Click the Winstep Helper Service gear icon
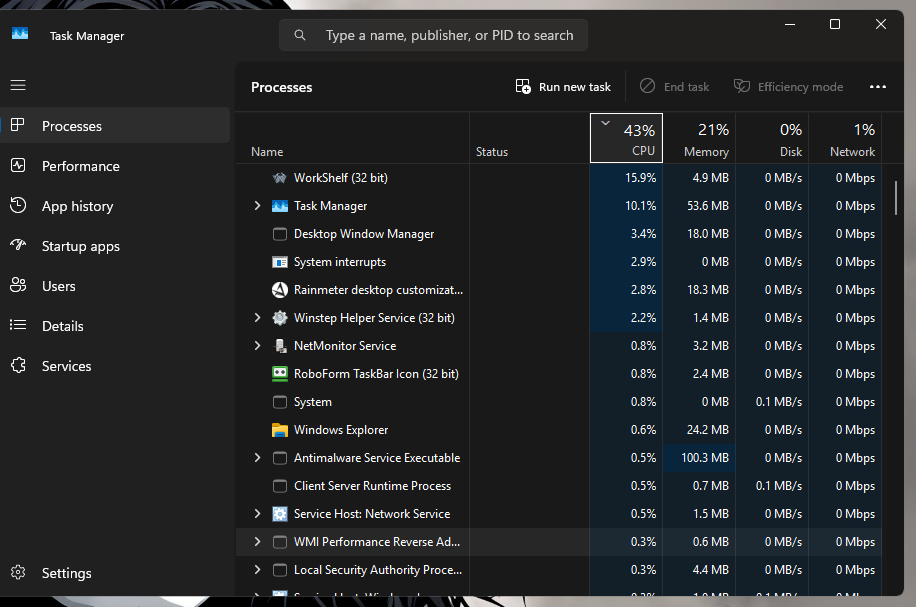Viewport: 916px width, 607px height. (280, 318)
